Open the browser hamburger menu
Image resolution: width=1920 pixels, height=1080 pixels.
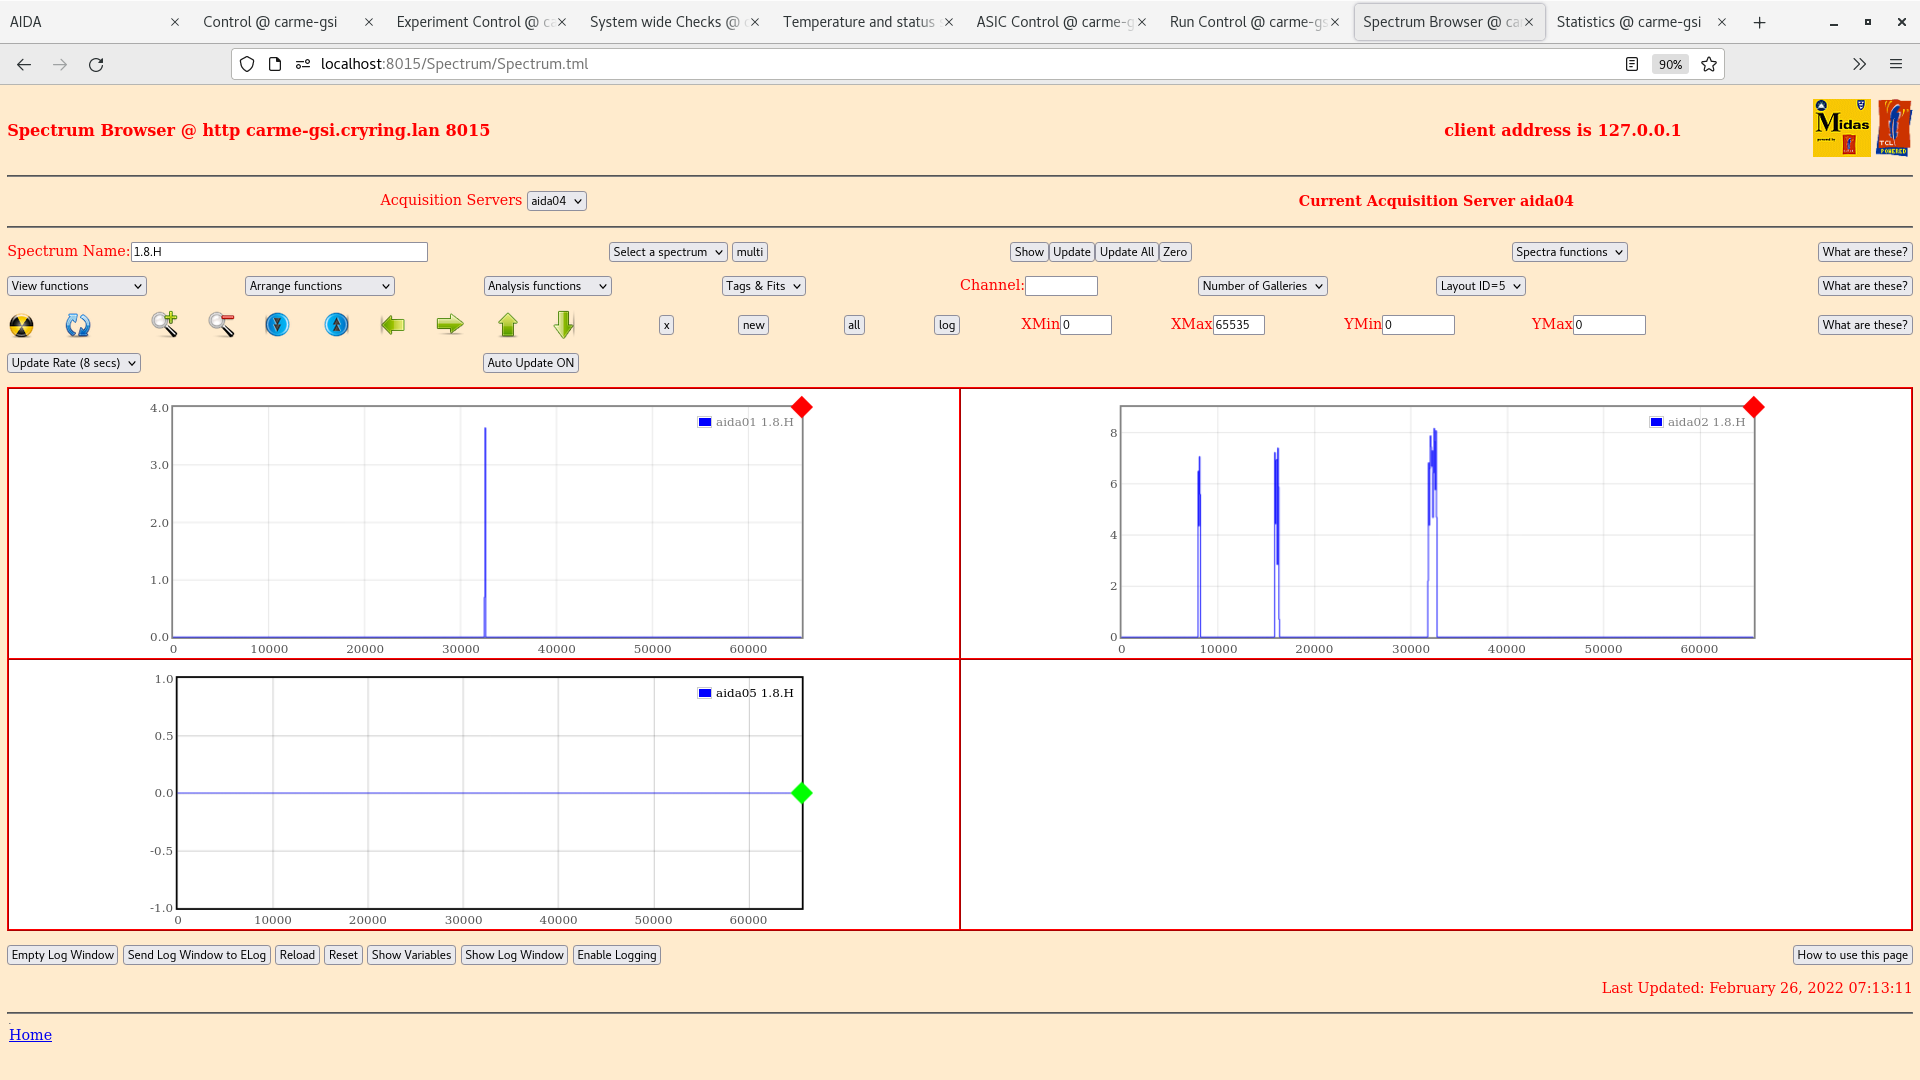point(1896,64)
